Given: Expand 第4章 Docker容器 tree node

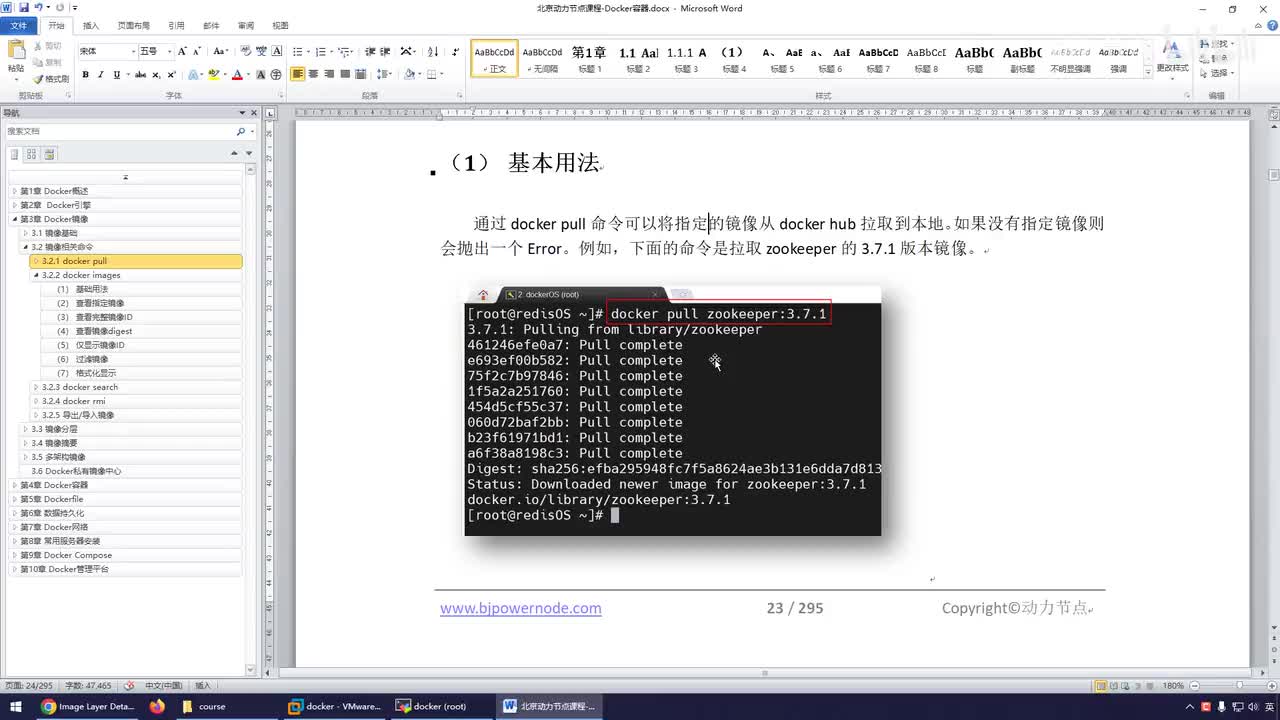Looking at the screenshot, I should click(14, 485).
